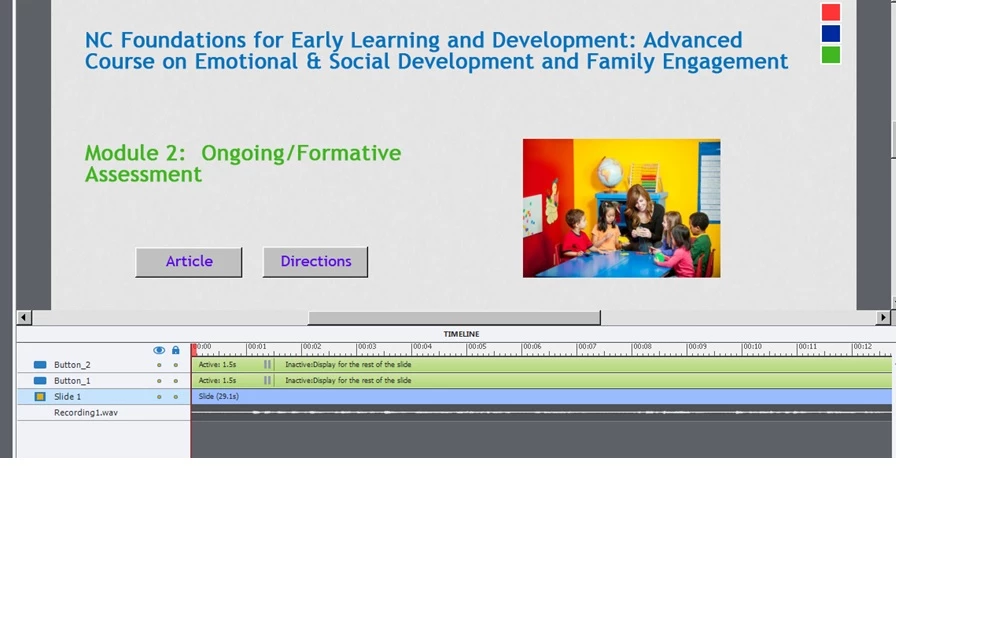
Task: Click the Article button on the slide
Action: (189, 262)
